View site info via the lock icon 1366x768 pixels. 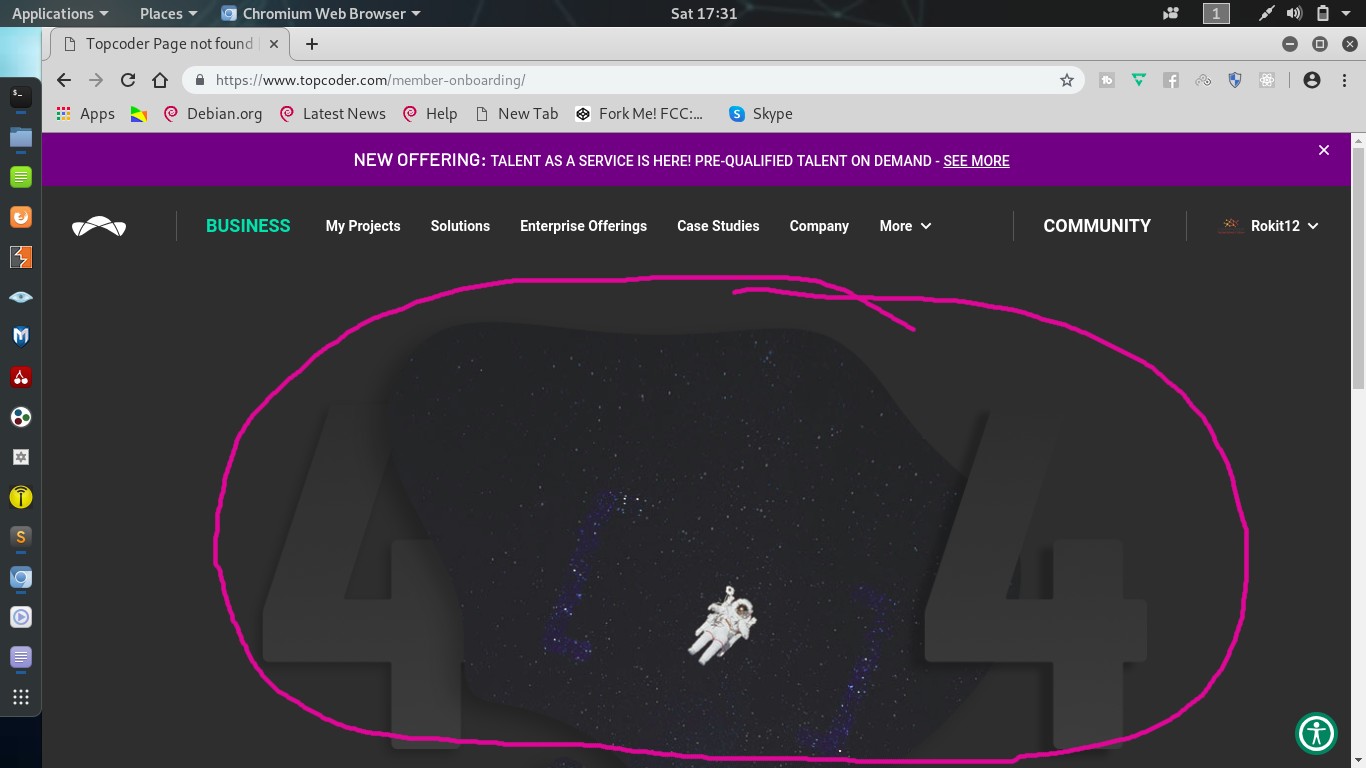tap(200, 80)
